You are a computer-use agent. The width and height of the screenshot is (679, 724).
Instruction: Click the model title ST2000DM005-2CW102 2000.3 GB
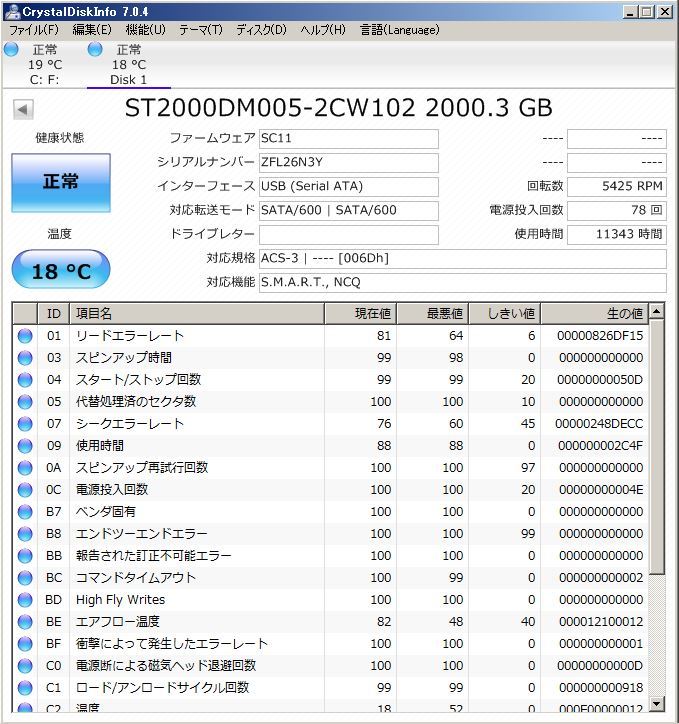coord(338,108)
